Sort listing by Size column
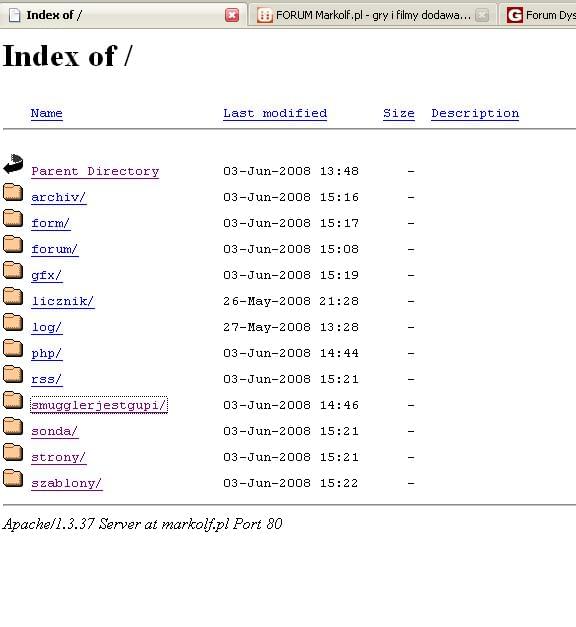Image resolution: width=576 pixels, height=627 pixels. click(399, 114)
